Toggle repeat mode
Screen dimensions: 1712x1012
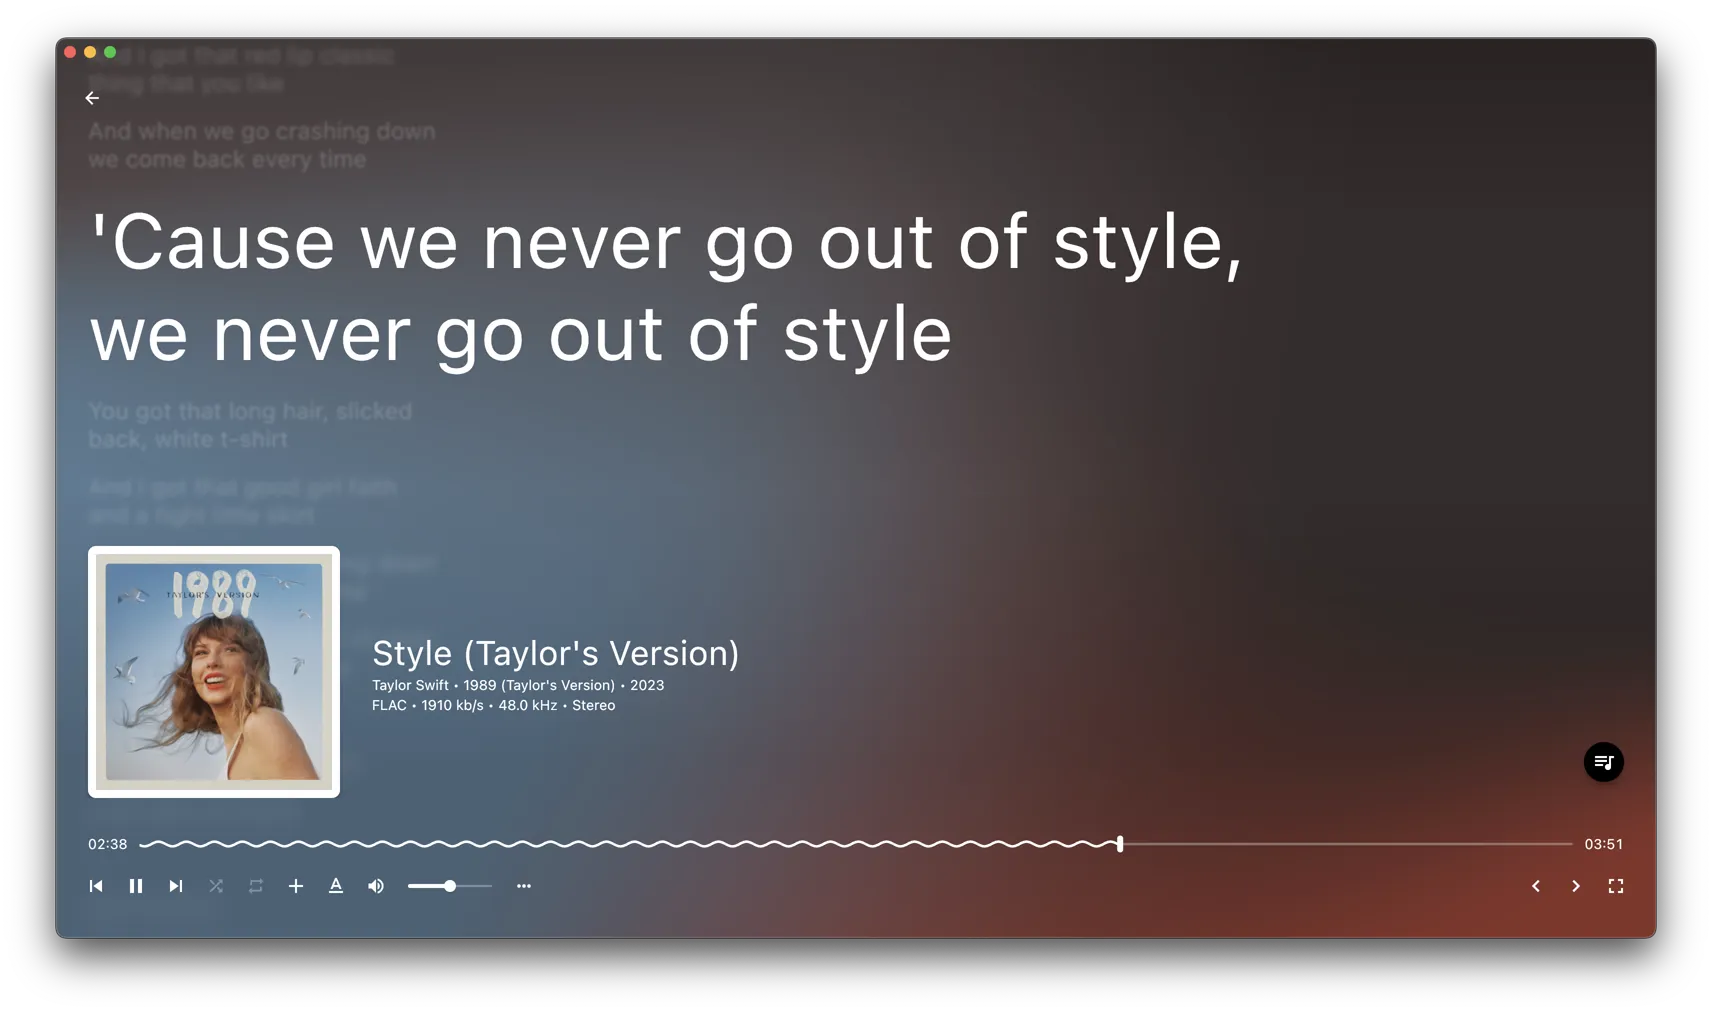[256, 886]
